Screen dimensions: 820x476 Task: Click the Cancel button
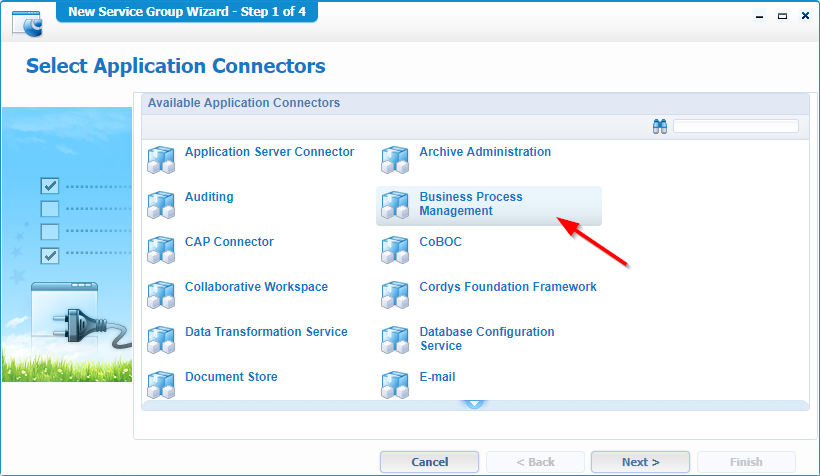tap(429, 462)
